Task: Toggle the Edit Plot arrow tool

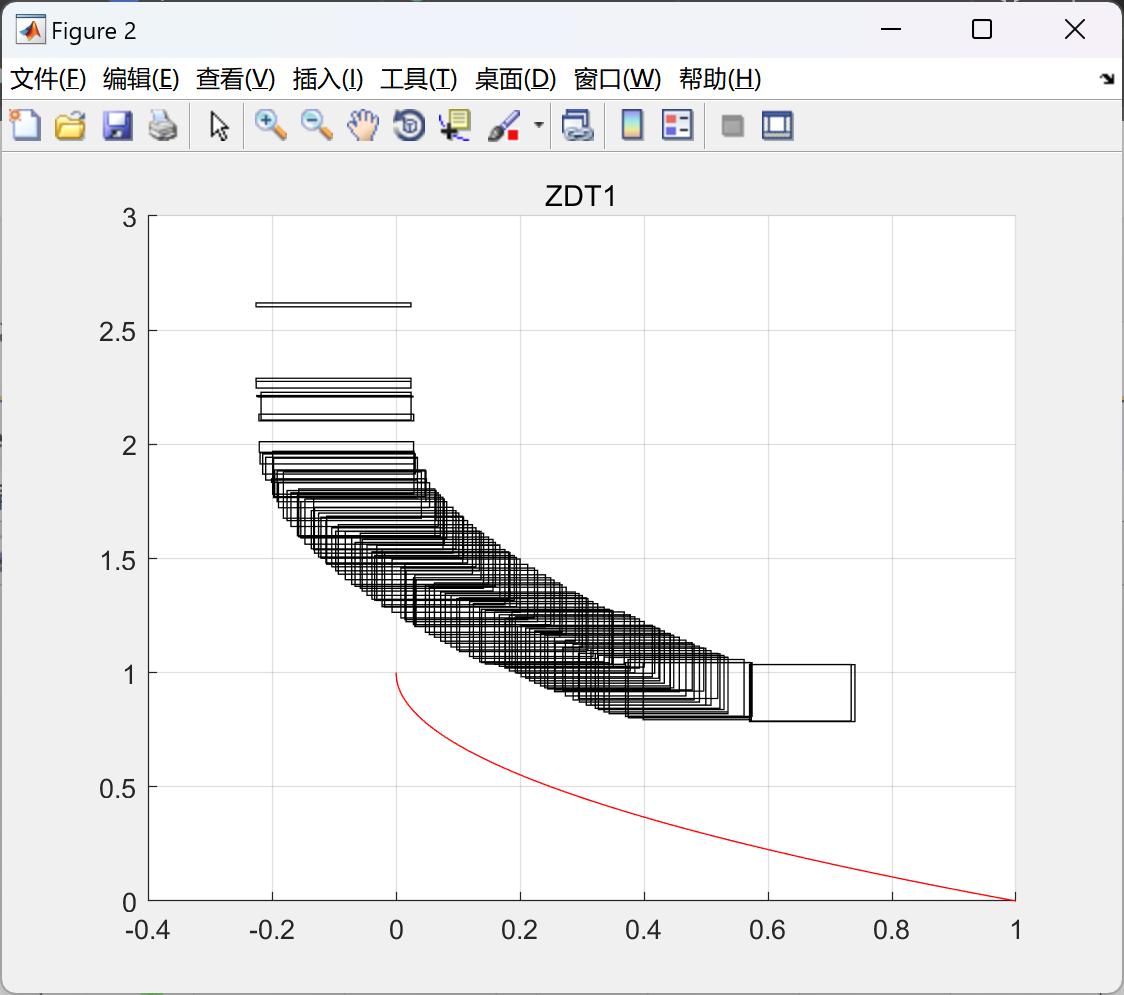Action: point(219,126)
